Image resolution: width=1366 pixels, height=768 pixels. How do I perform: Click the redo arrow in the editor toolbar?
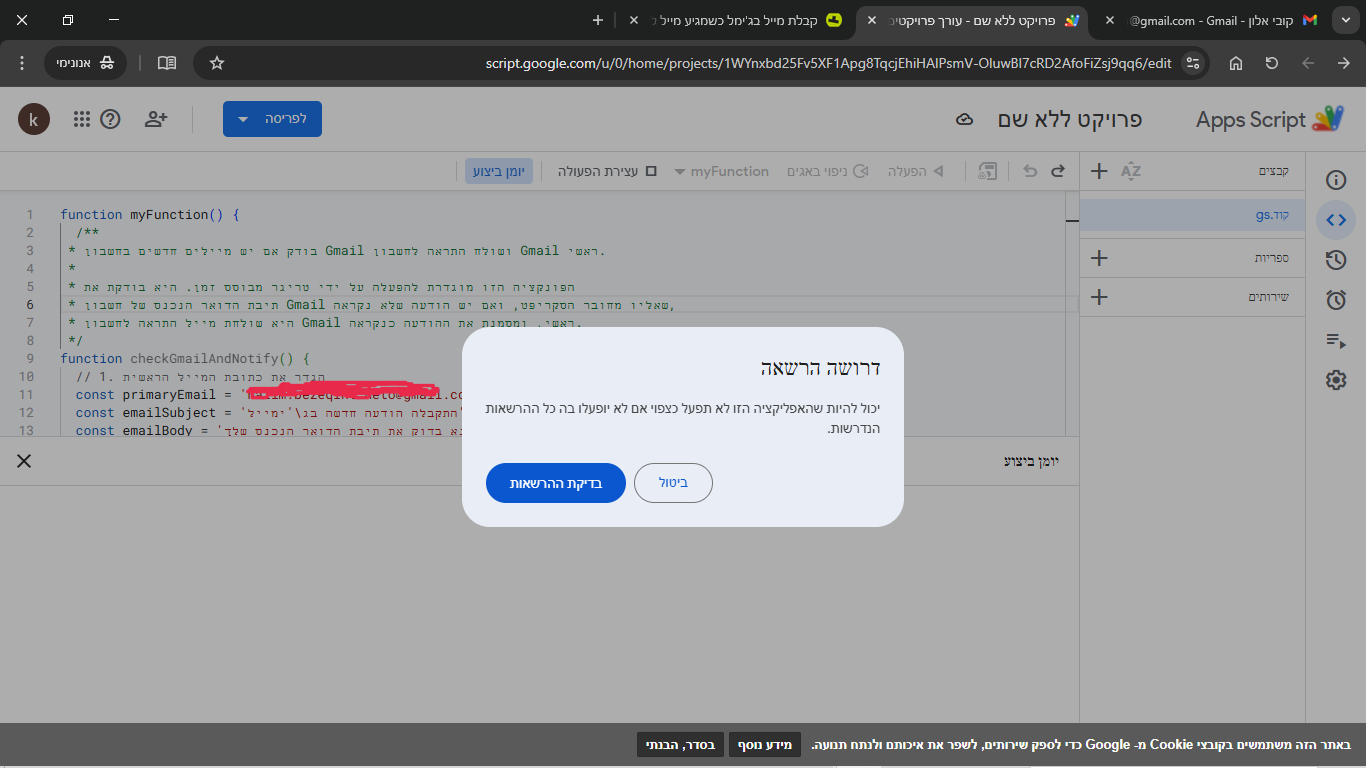click(x=1058, y=171)
